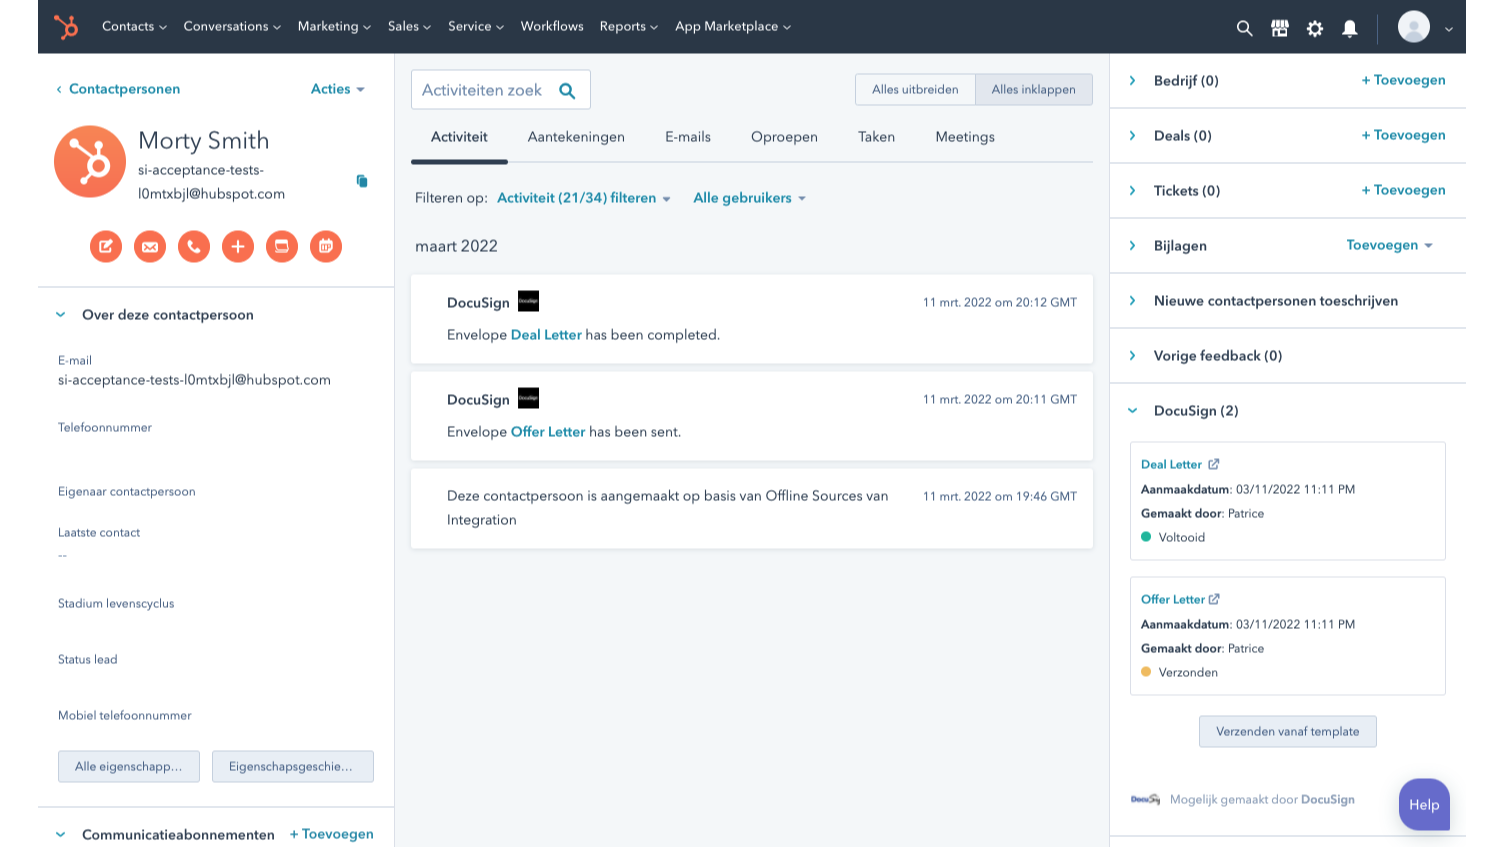This screenshot has width=1505, height=847.
Task: Open the Reports menu
Action: [629, 27]
